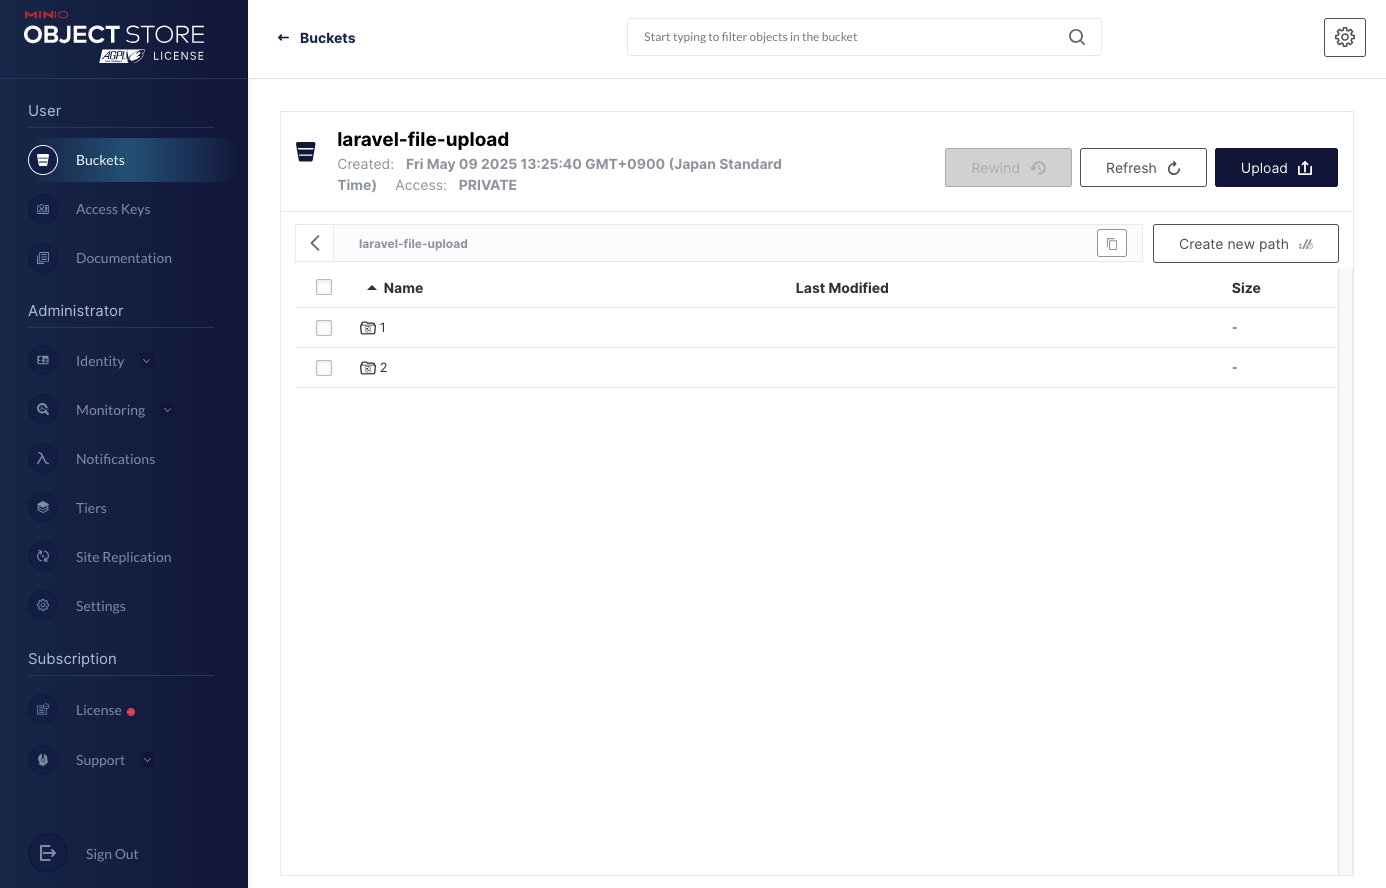
Task: Click the Last Modified column header
Action: [x=842, y=288]
